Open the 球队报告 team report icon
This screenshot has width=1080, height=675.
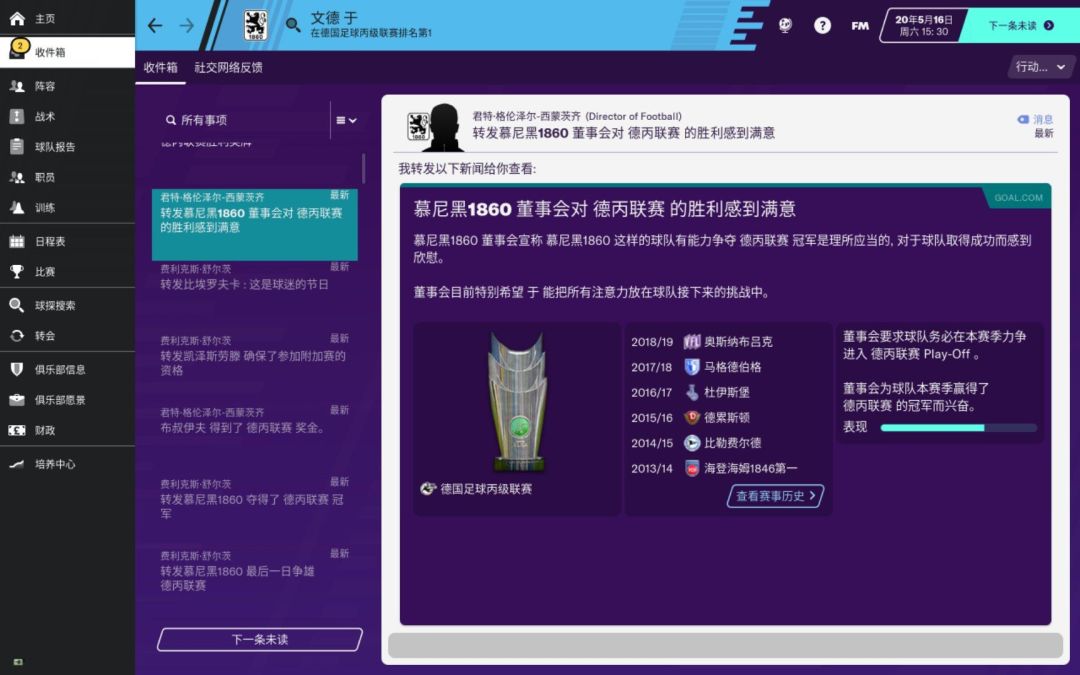(17, 147)
